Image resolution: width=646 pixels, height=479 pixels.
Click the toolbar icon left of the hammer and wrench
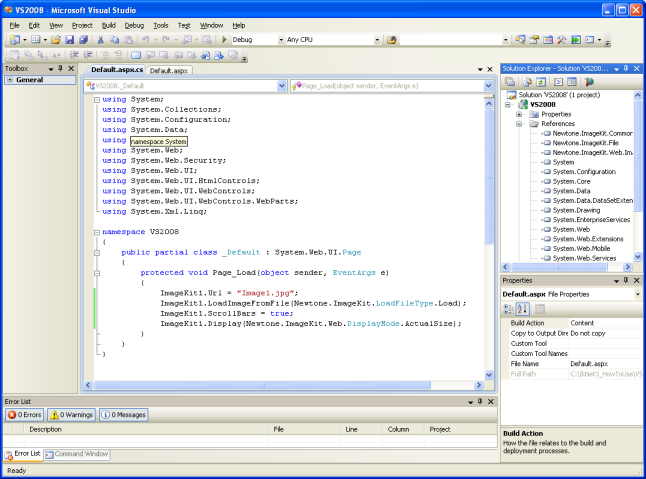point(548,40)
